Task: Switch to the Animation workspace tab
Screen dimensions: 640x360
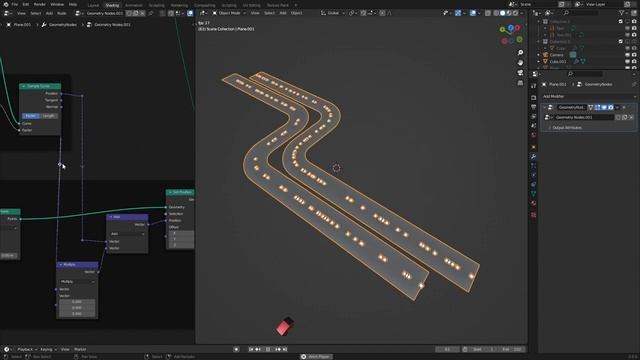Action: (x=133, y=5)
